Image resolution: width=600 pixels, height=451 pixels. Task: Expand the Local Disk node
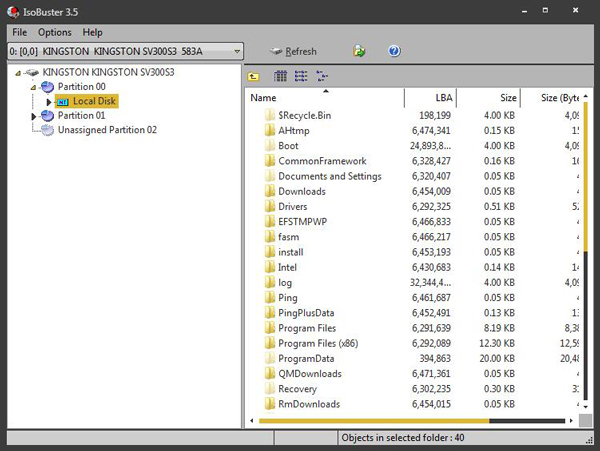tap(49, 102)
